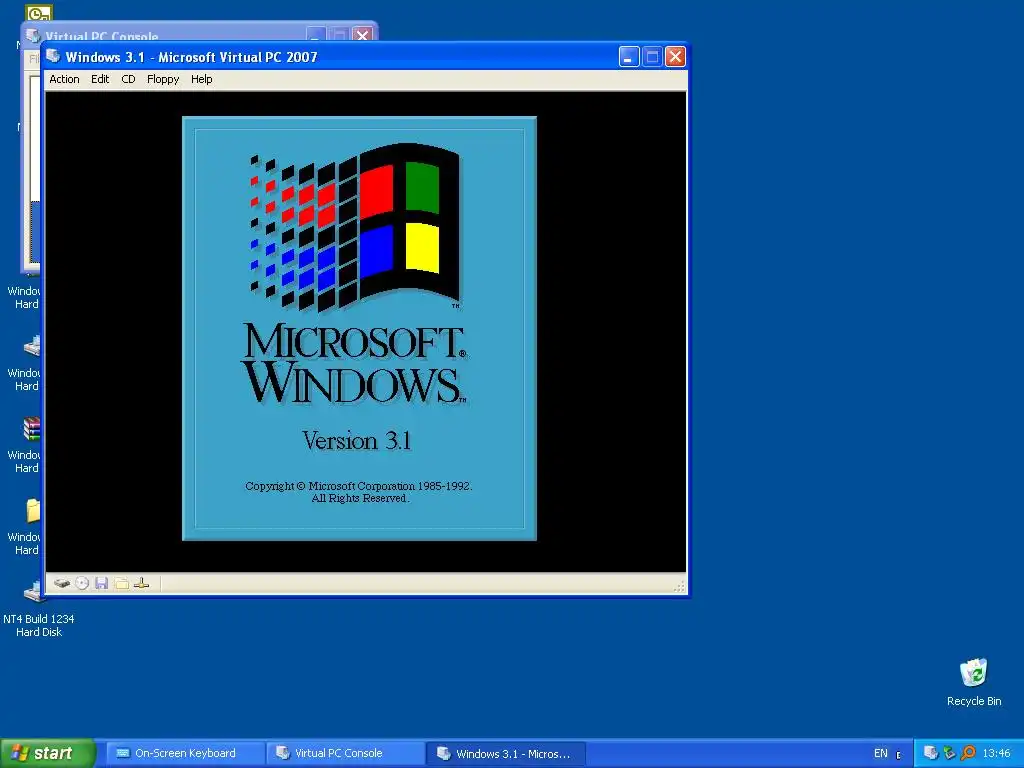Click the 13:46 system clock
Screen dimensions: 1024x768
[996, 754]
